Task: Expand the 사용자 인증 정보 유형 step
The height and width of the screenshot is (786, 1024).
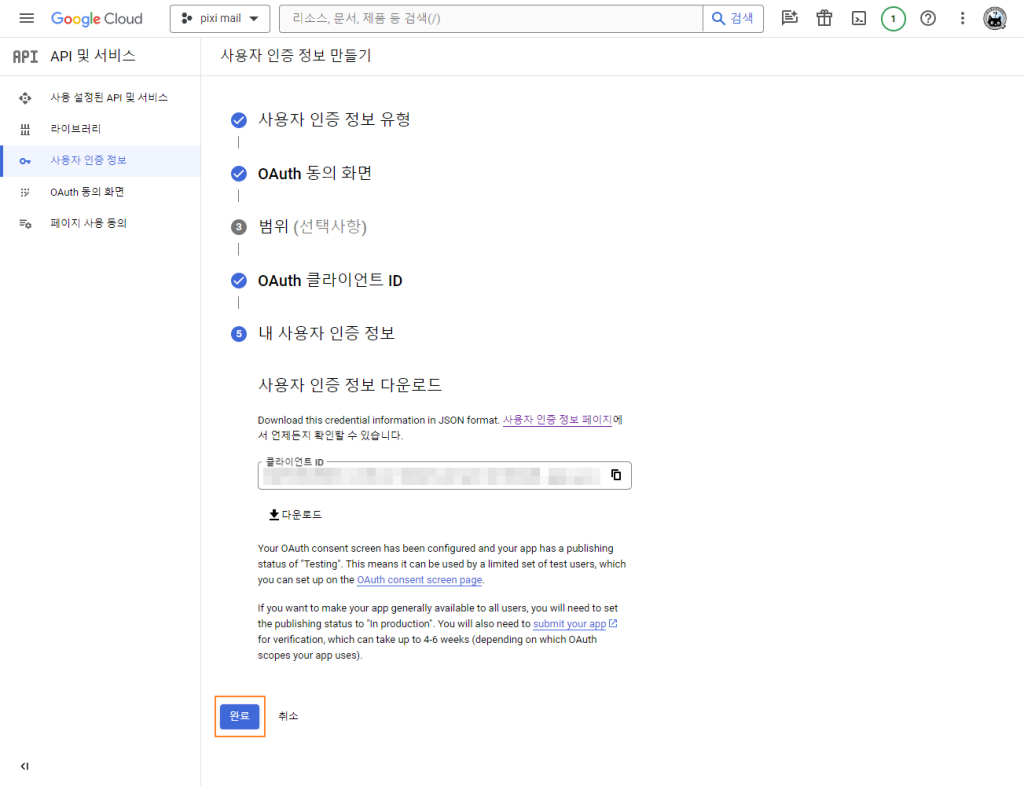Action: pos(333,120)
